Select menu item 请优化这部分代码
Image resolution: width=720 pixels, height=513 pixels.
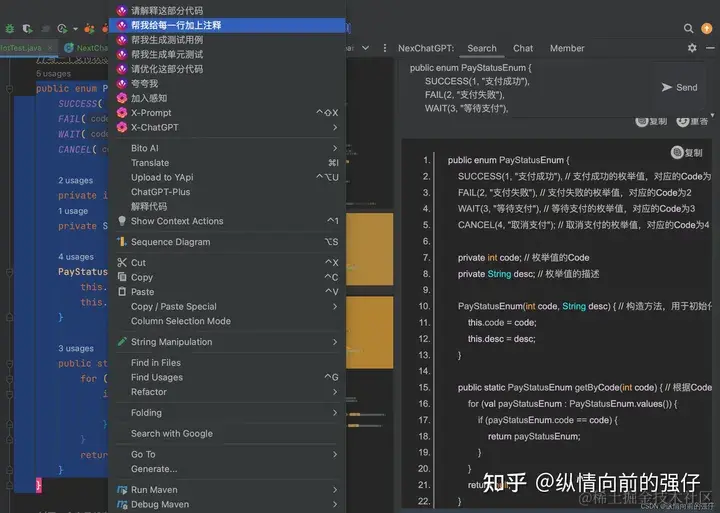(x=227, y=69)
